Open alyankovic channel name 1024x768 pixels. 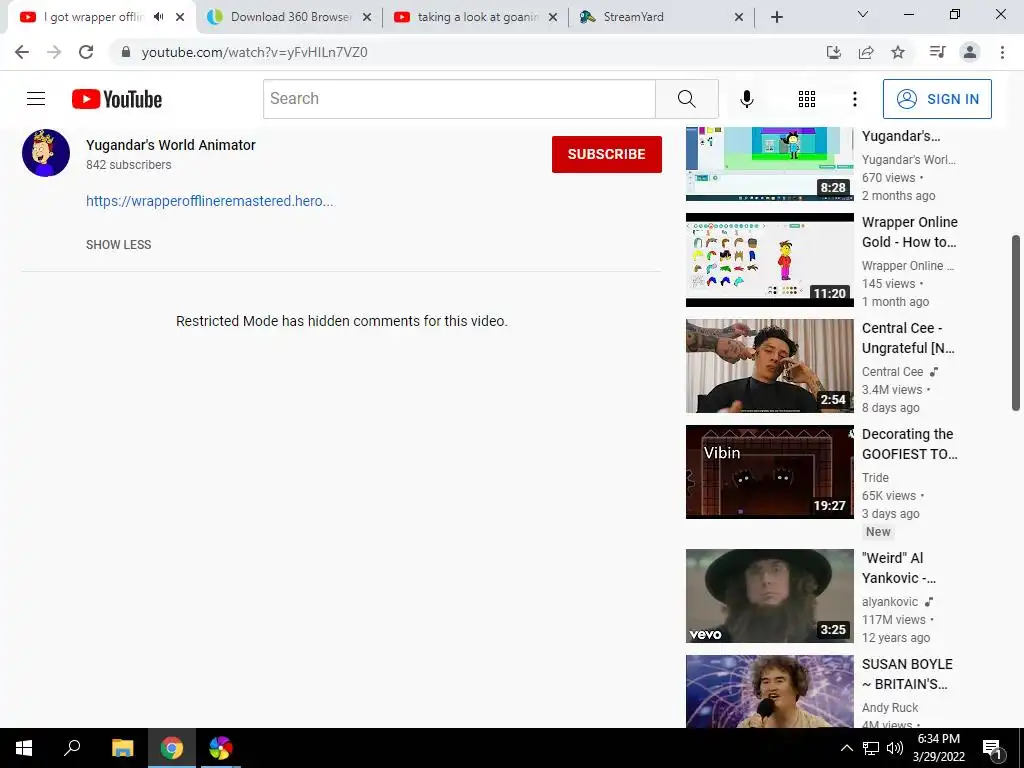coord(889,601)
